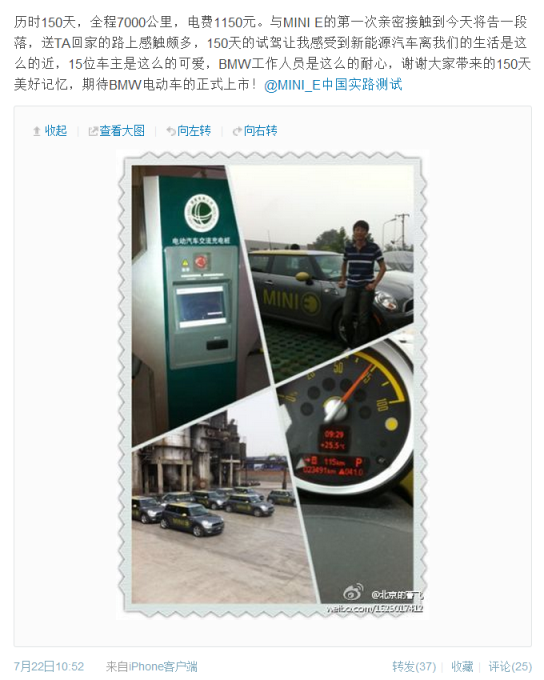
Task: Click the view large image (查看大图) icon
Action: point(93,131)
